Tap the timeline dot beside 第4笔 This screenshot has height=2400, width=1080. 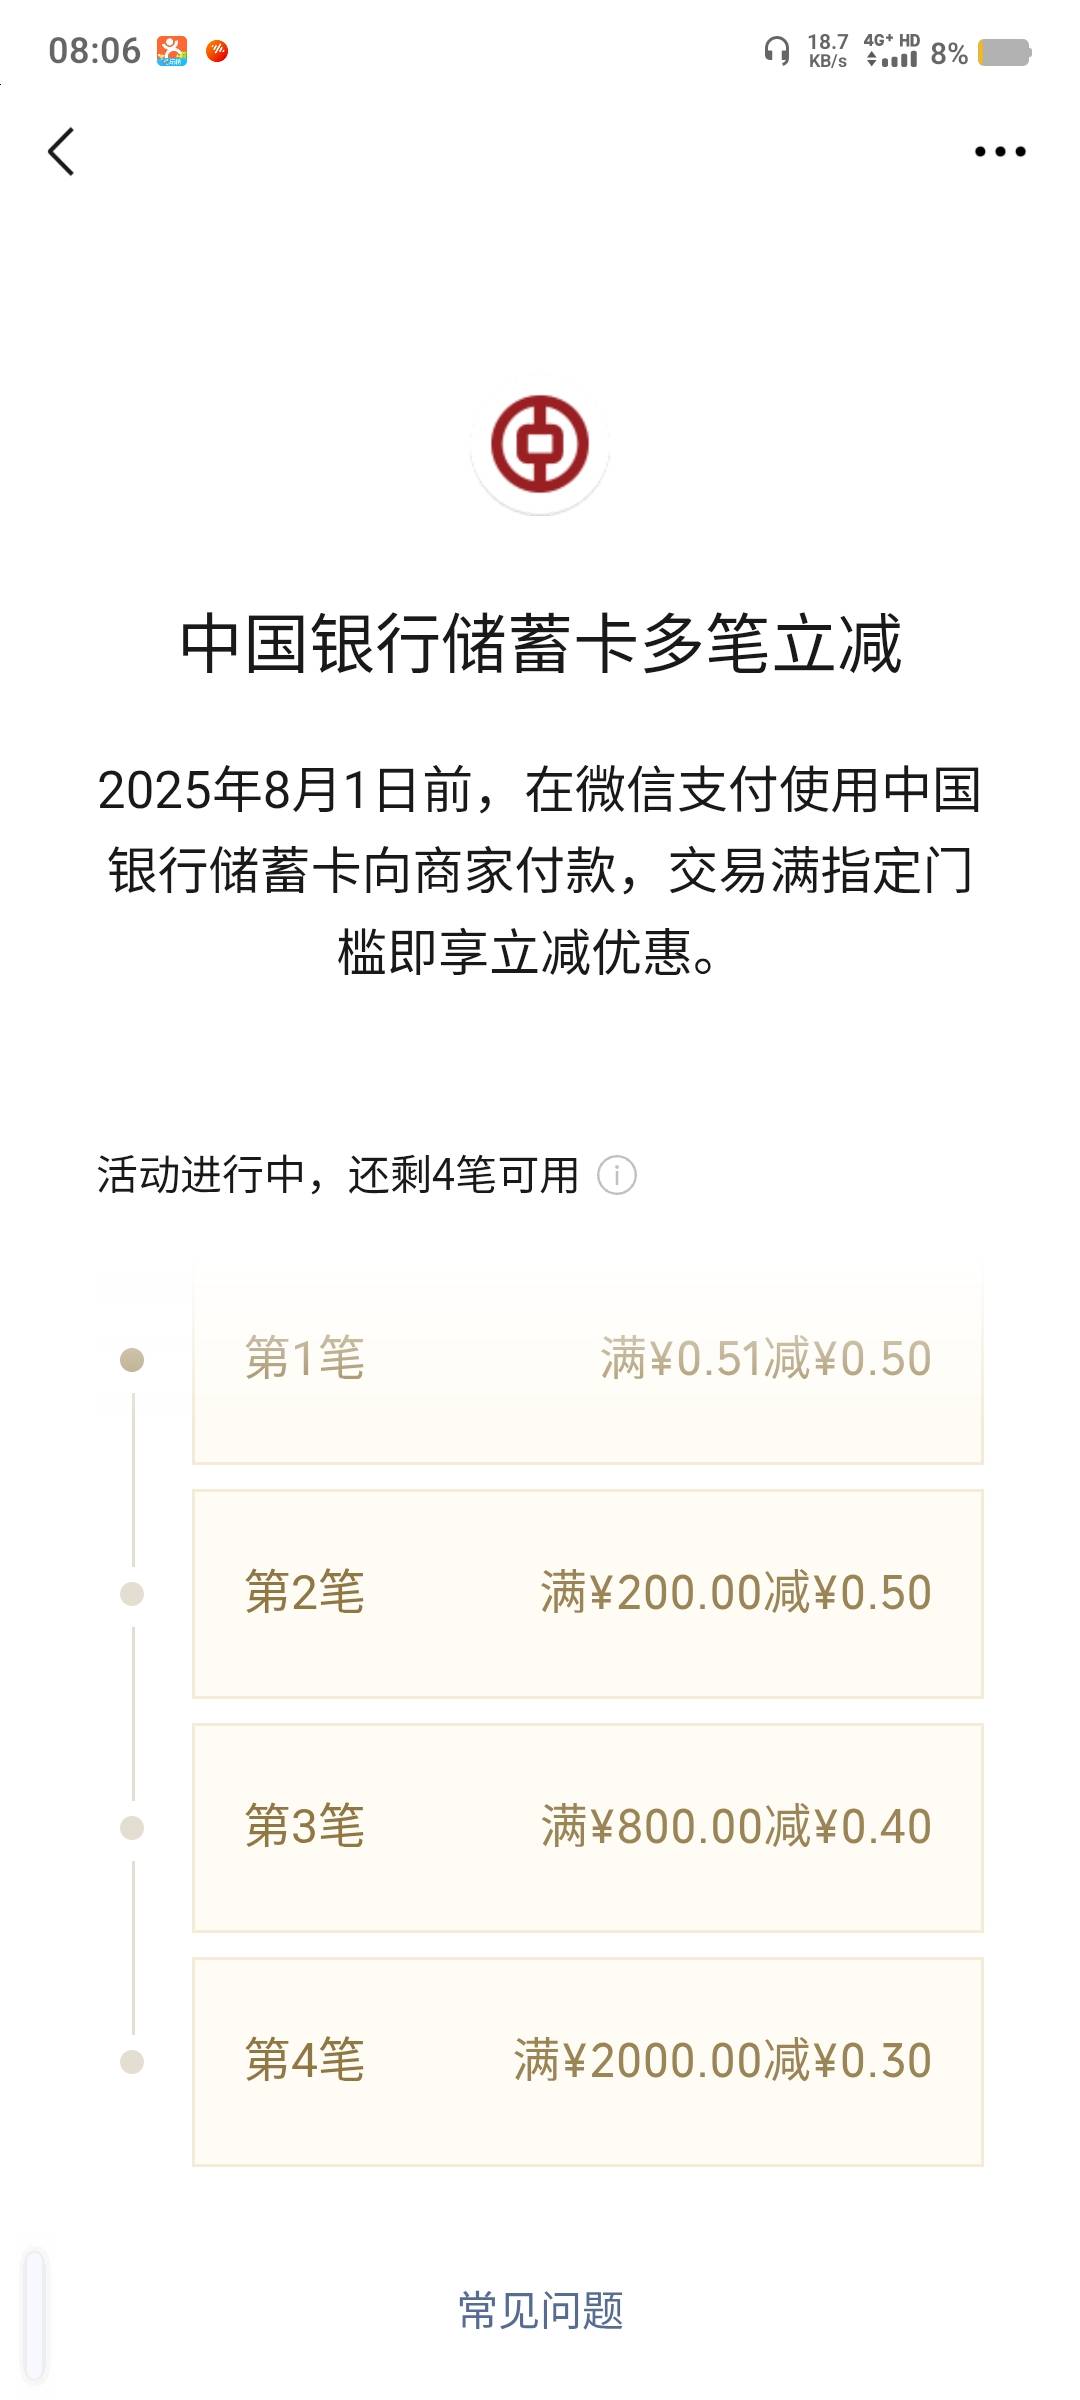pyautogui.click(x=132, y=2062)
